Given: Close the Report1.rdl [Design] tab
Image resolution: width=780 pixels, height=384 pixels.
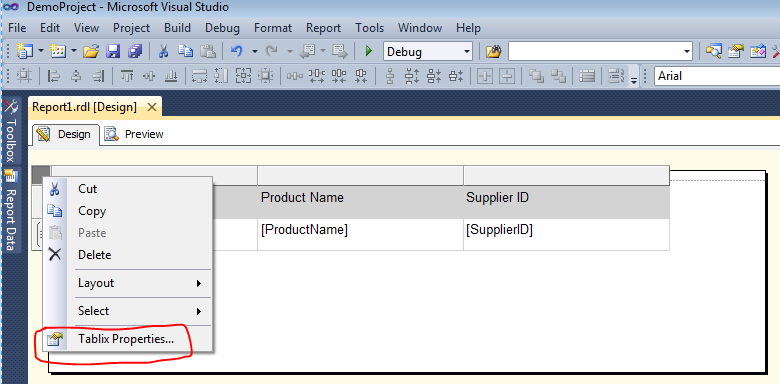Looking at the screenshot, I should tap(152, 107).
